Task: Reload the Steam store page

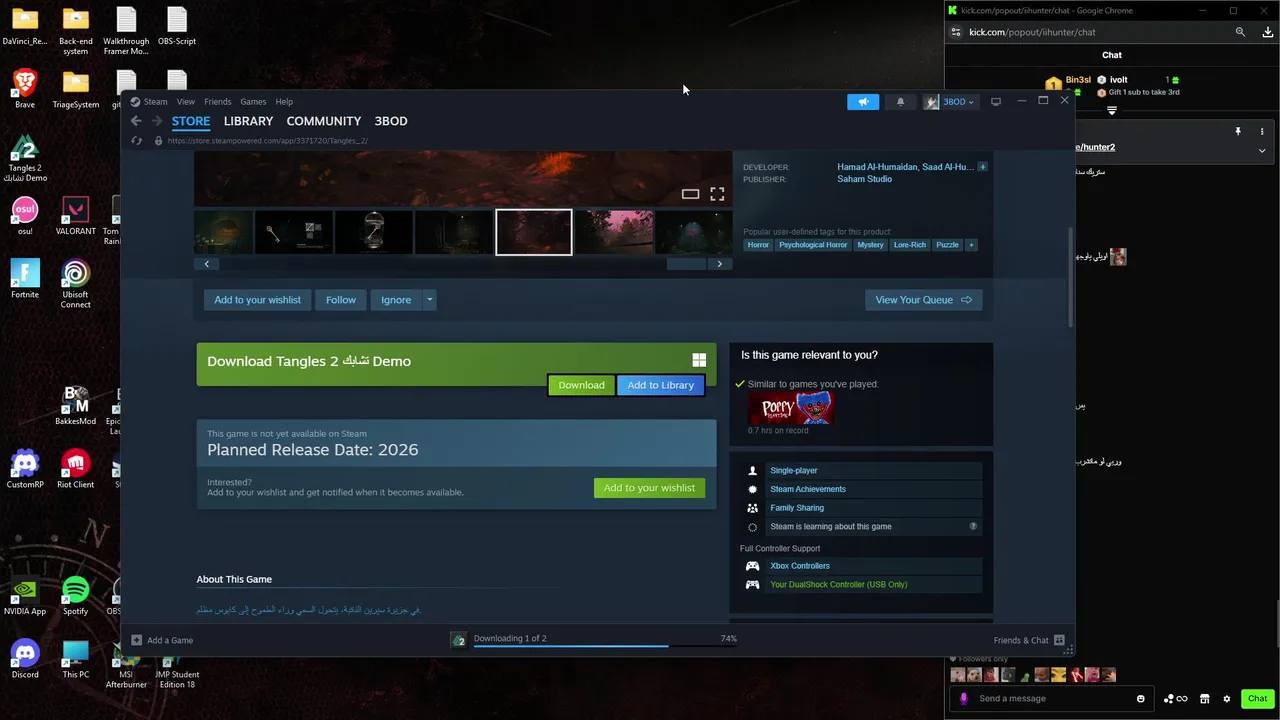Action: tap(137, 141)
